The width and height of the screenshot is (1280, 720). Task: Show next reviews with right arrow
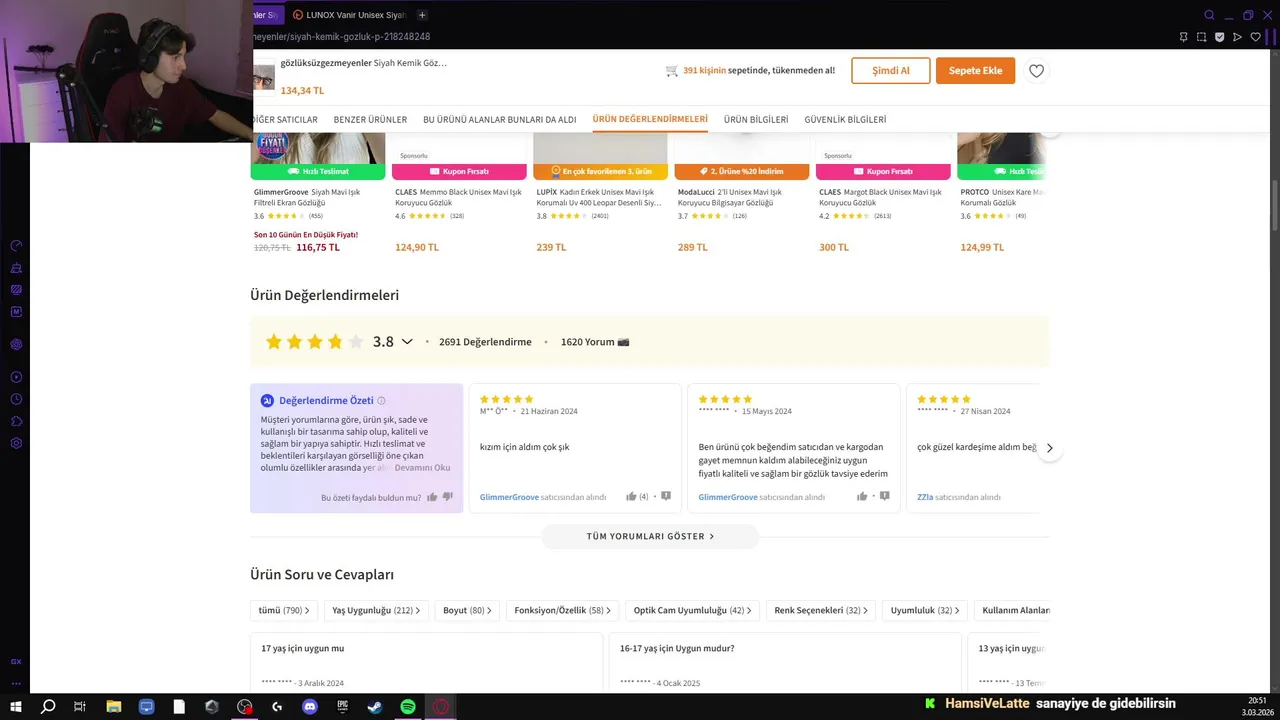pyautogui.click(x=1049, y=448)
